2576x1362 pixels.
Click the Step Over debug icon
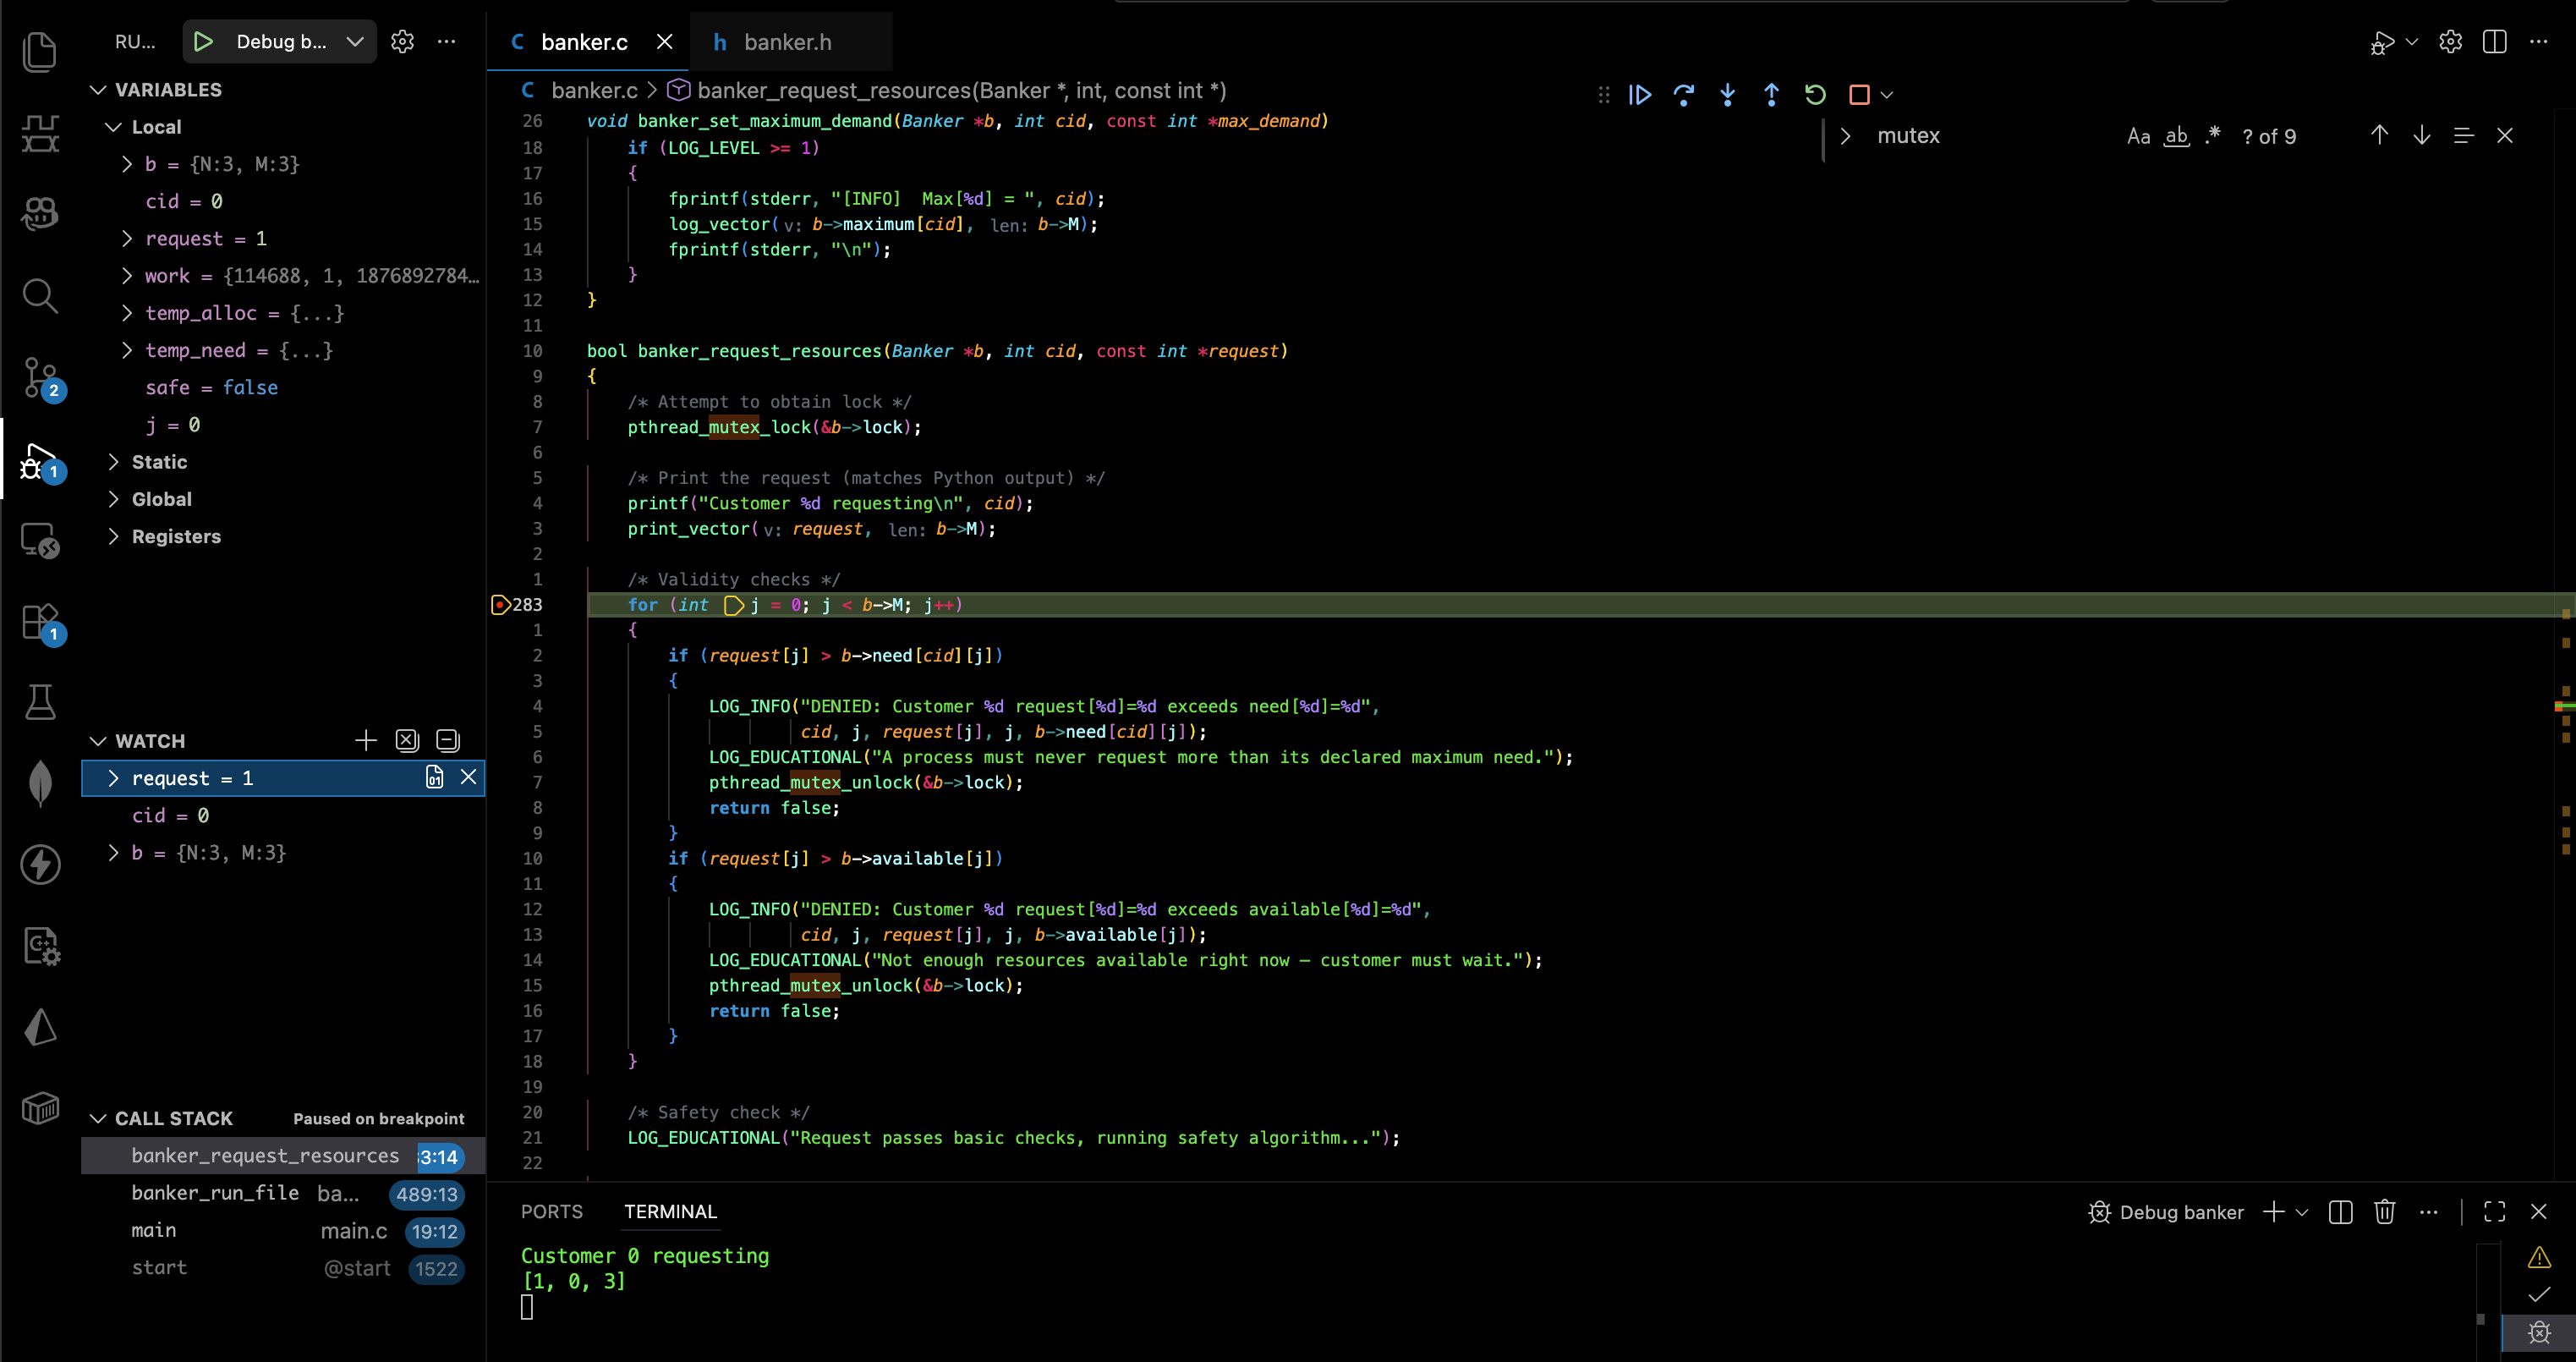tap(1684, 95)
